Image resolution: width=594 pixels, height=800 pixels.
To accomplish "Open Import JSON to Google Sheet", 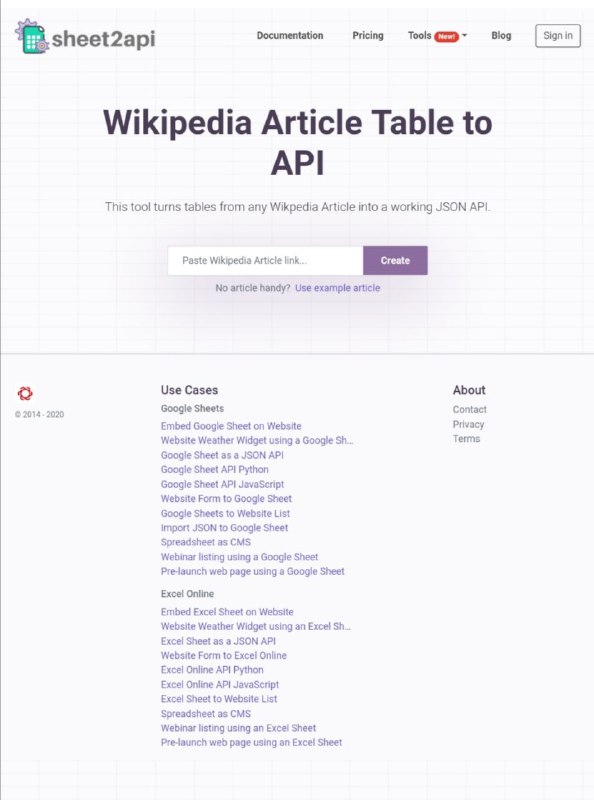I will 225,528.
